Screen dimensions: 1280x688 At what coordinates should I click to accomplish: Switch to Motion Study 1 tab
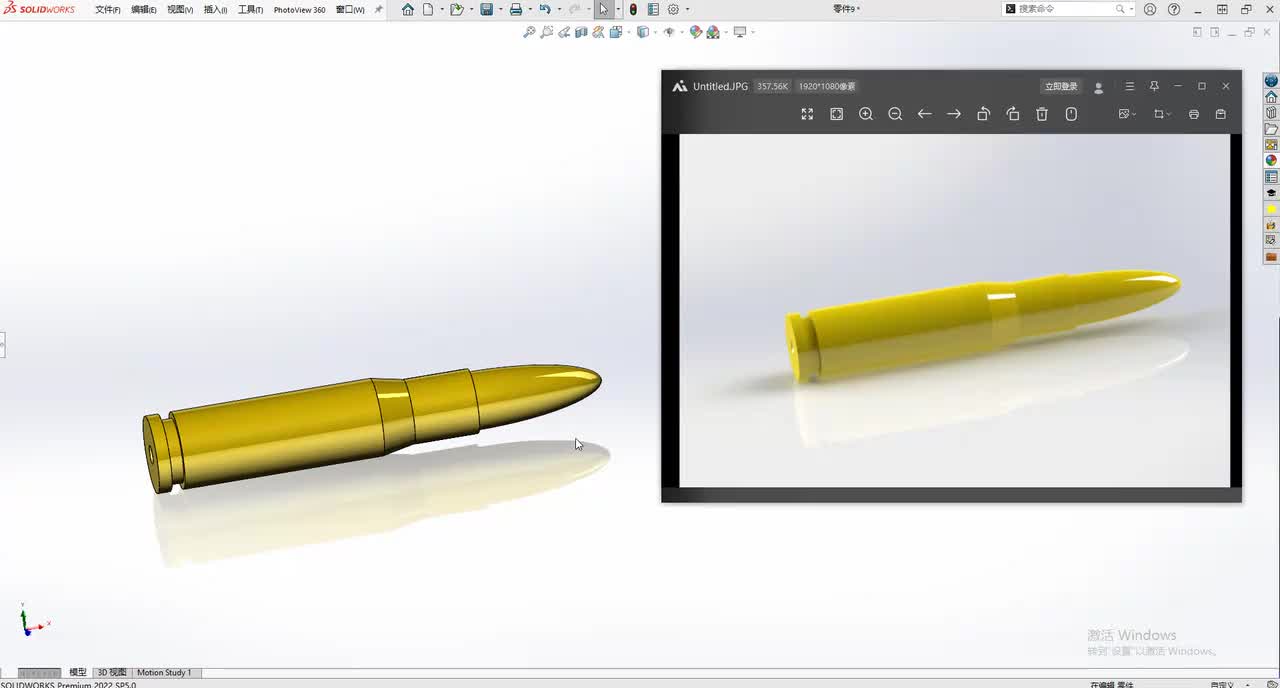[x=164, y=672]
